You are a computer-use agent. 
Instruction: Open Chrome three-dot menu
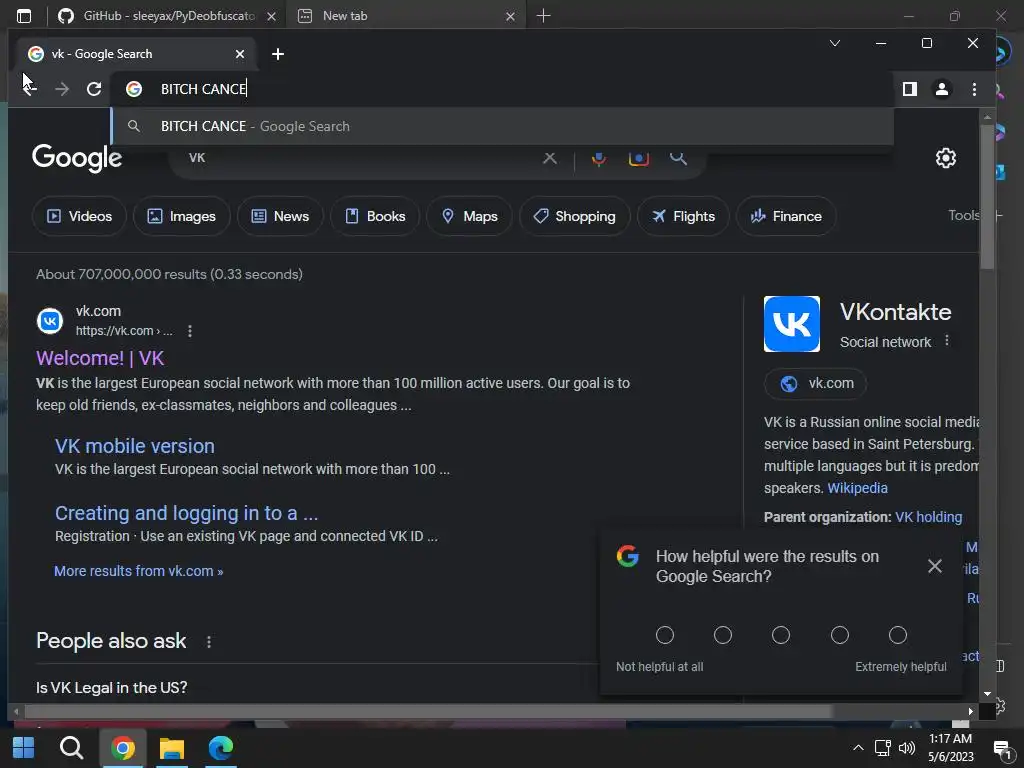pos(974,89)
